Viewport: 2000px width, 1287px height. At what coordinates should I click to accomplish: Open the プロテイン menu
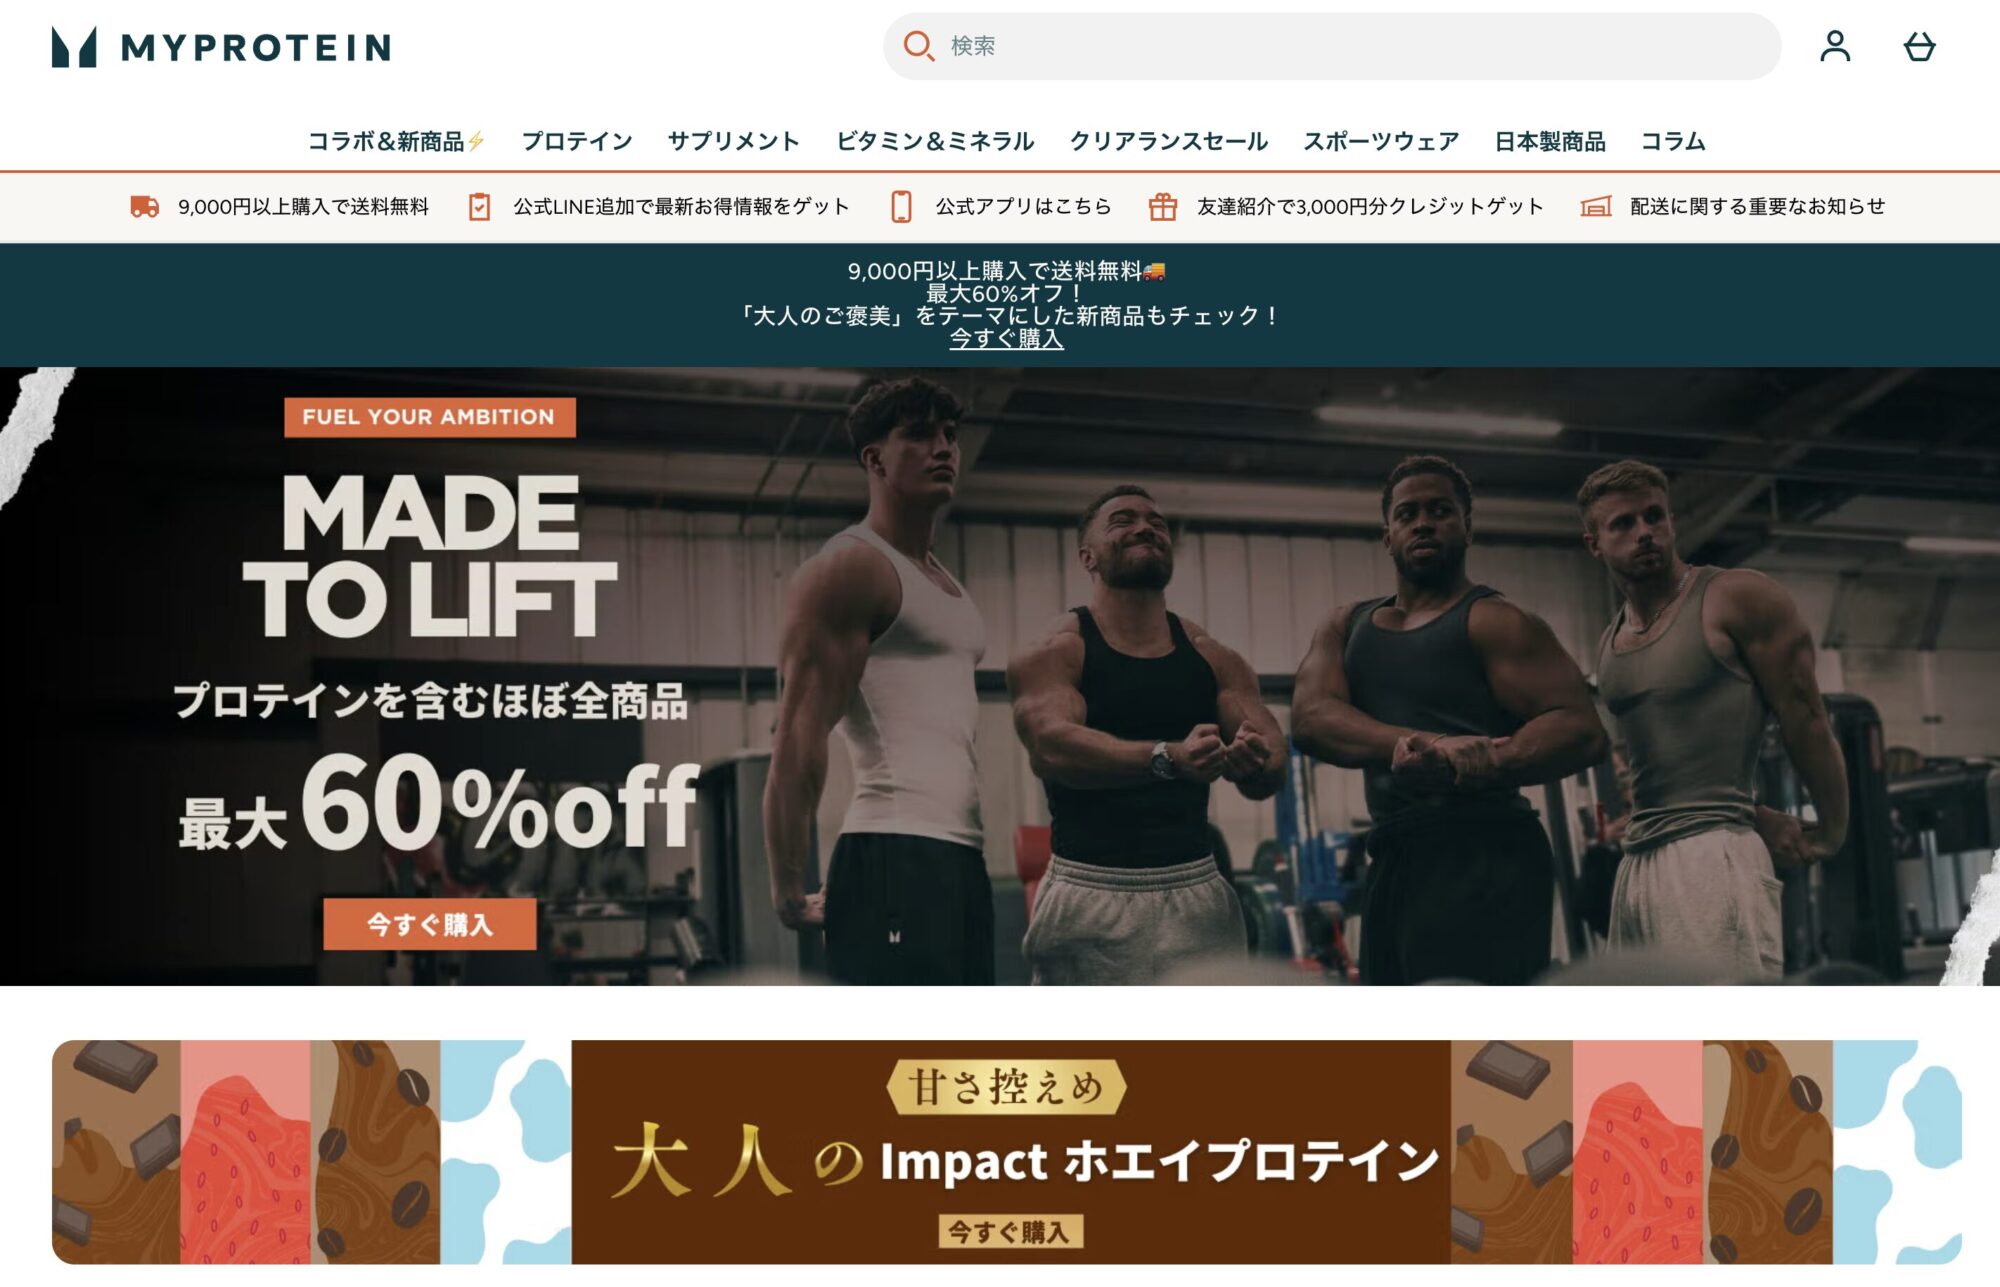577,142
